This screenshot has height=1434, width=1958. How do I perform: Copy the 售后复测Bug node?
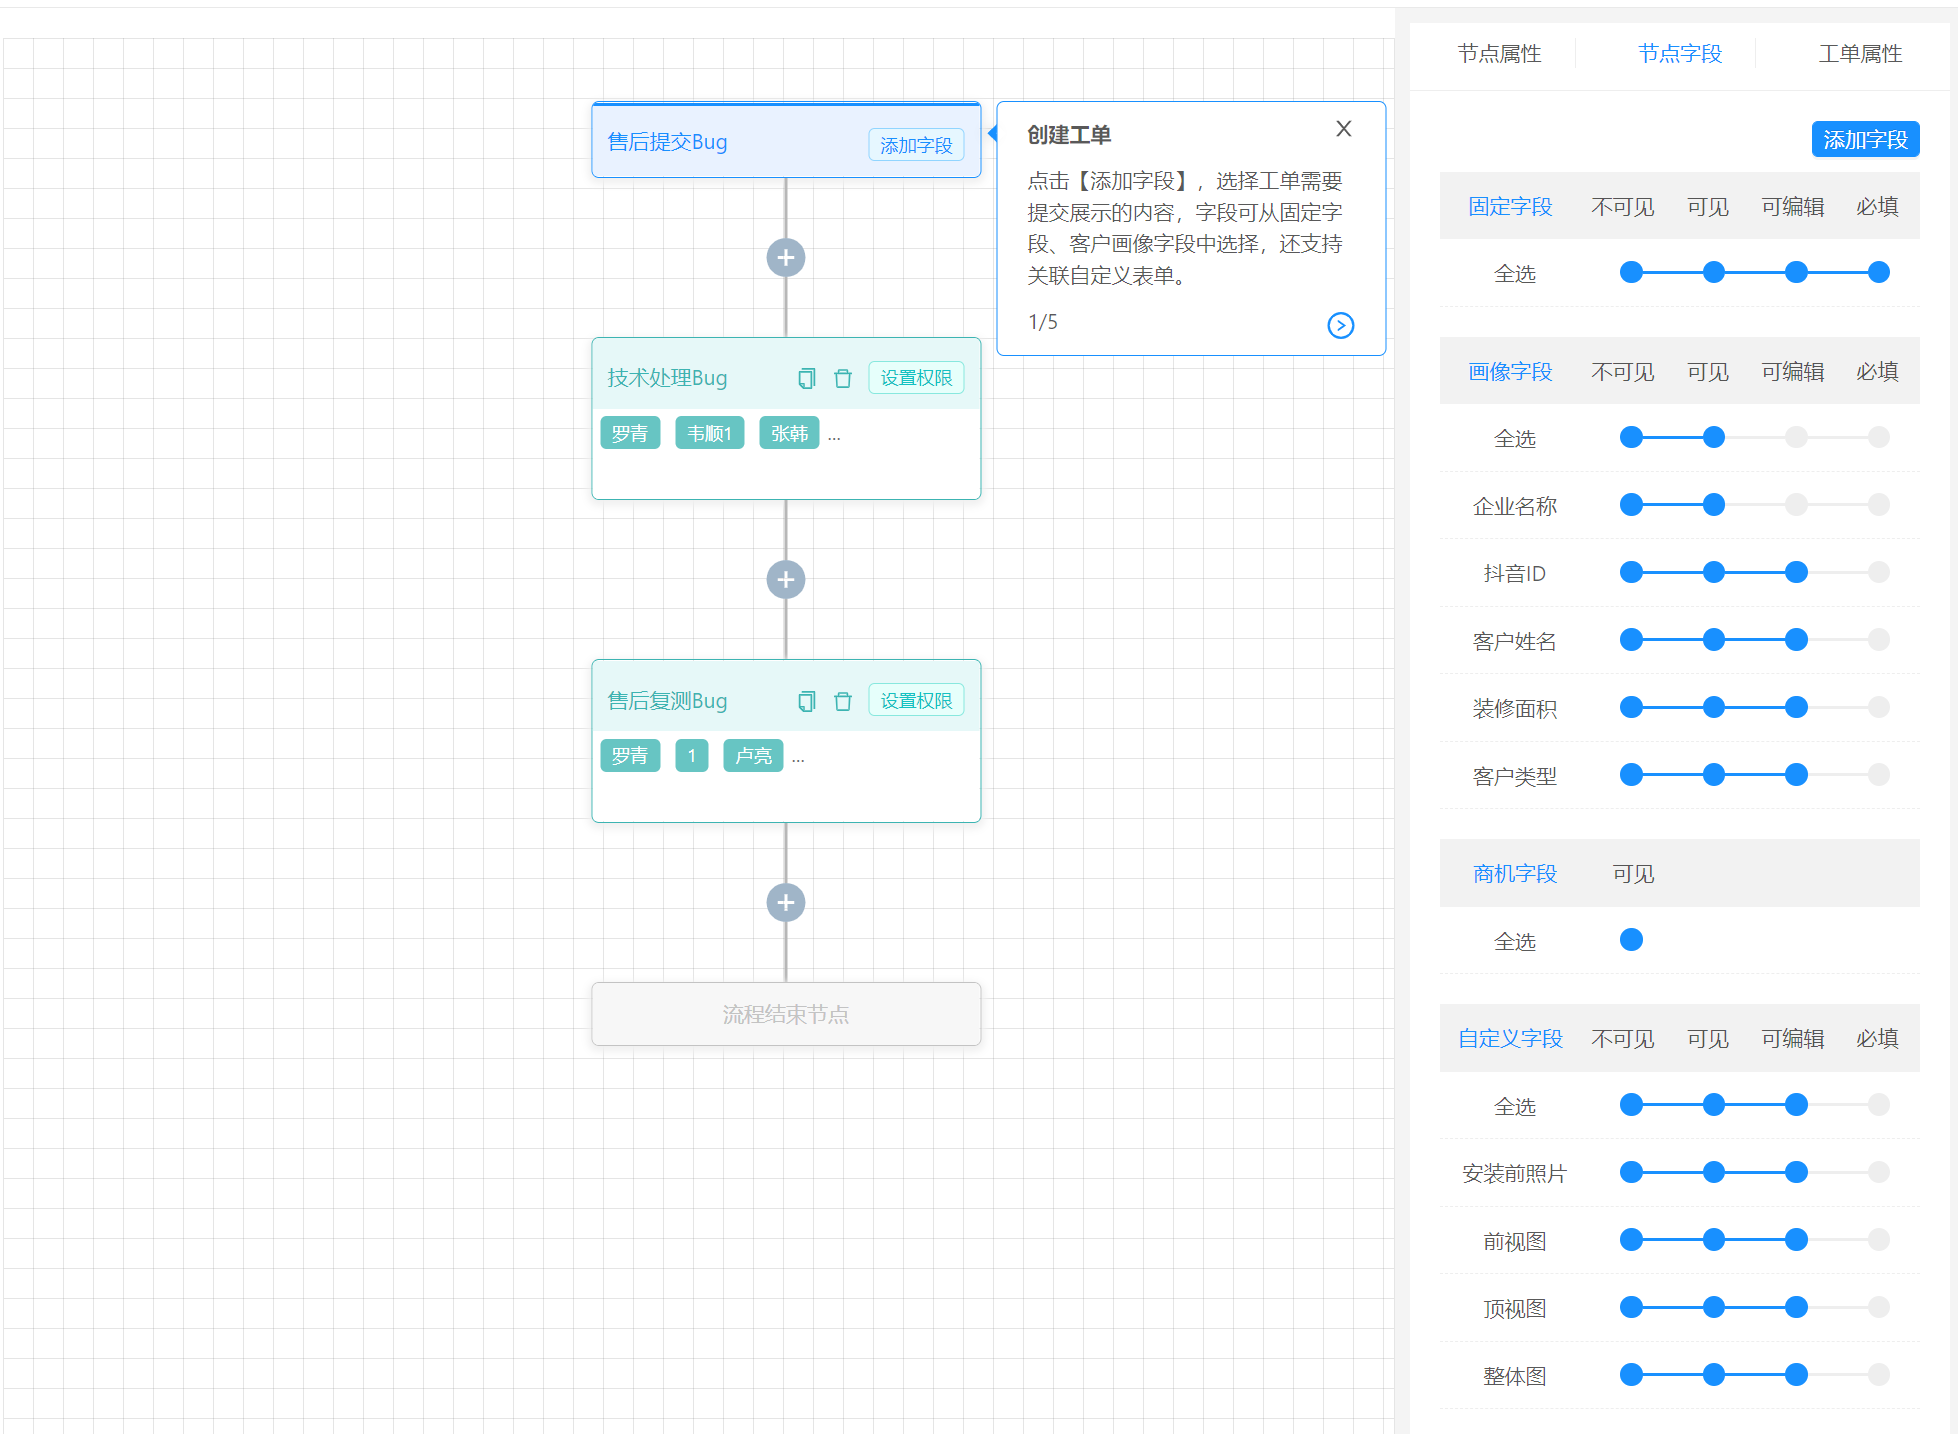click(x=806, y=701)
